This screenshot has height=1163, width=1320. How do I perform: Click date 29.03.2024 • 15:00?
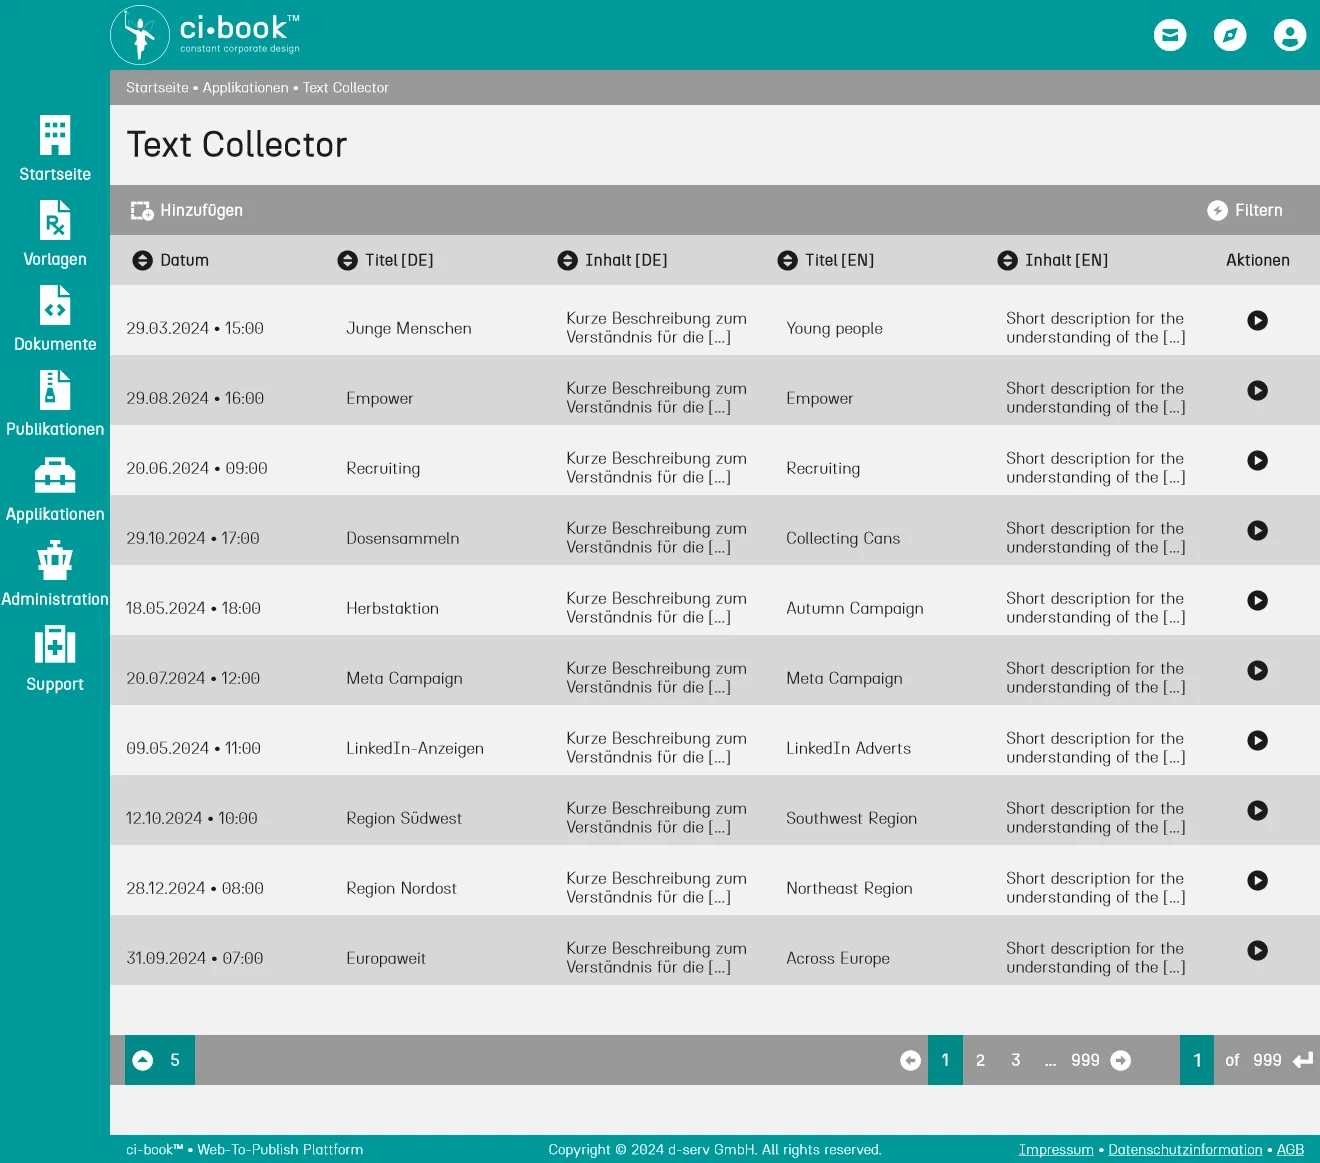click(x=195, y=328)
